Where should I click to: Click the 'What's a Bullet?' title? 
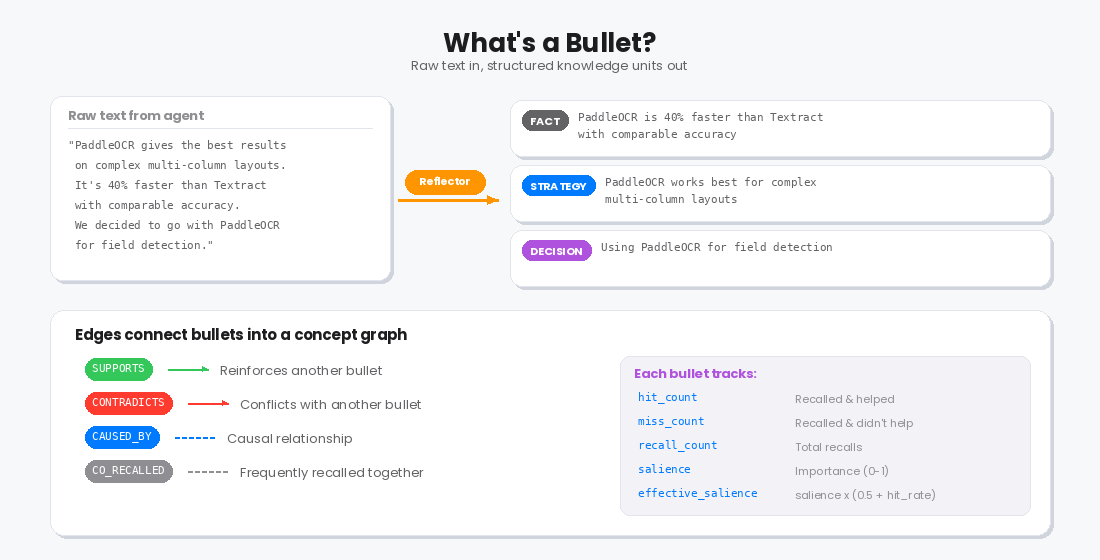tap(549, 42)
